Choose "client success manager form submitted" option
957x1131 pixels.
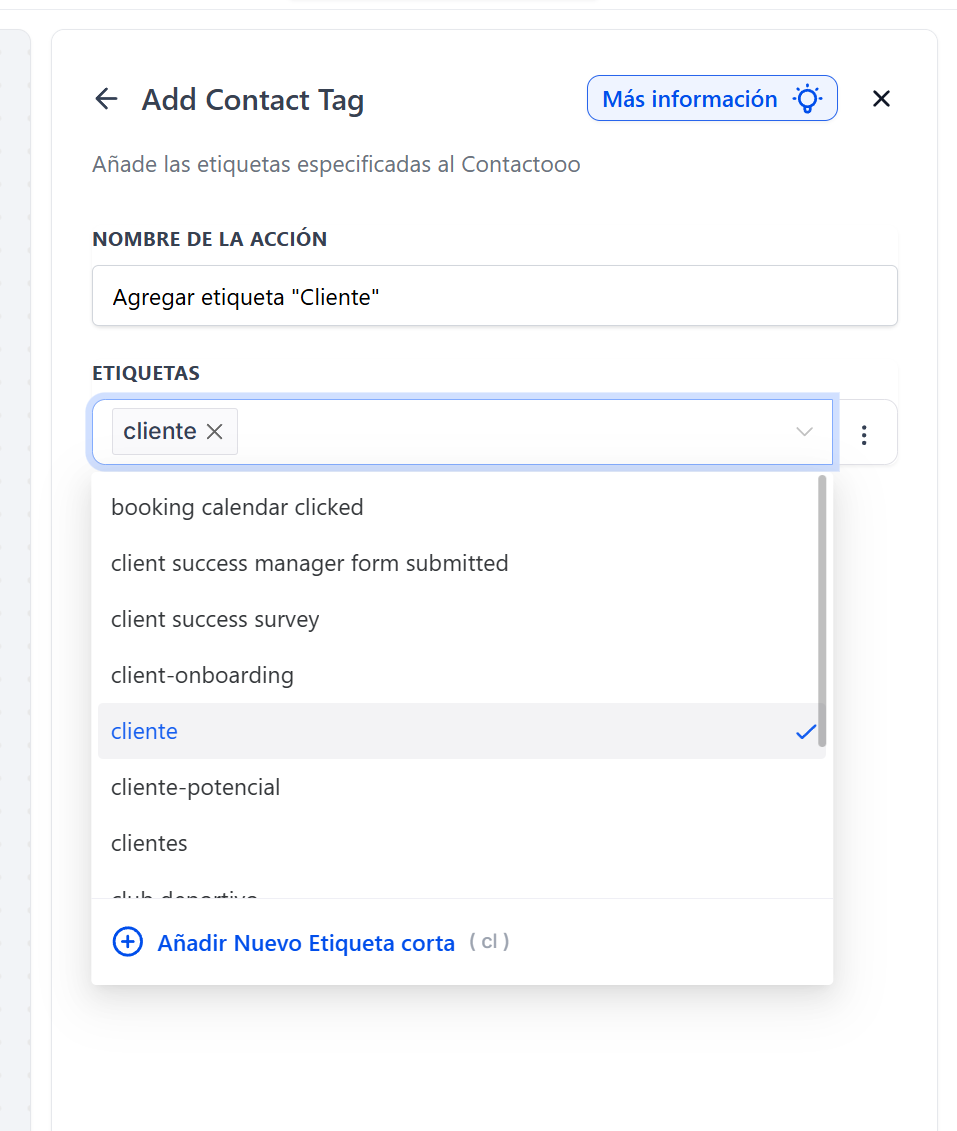pos(309,563)
